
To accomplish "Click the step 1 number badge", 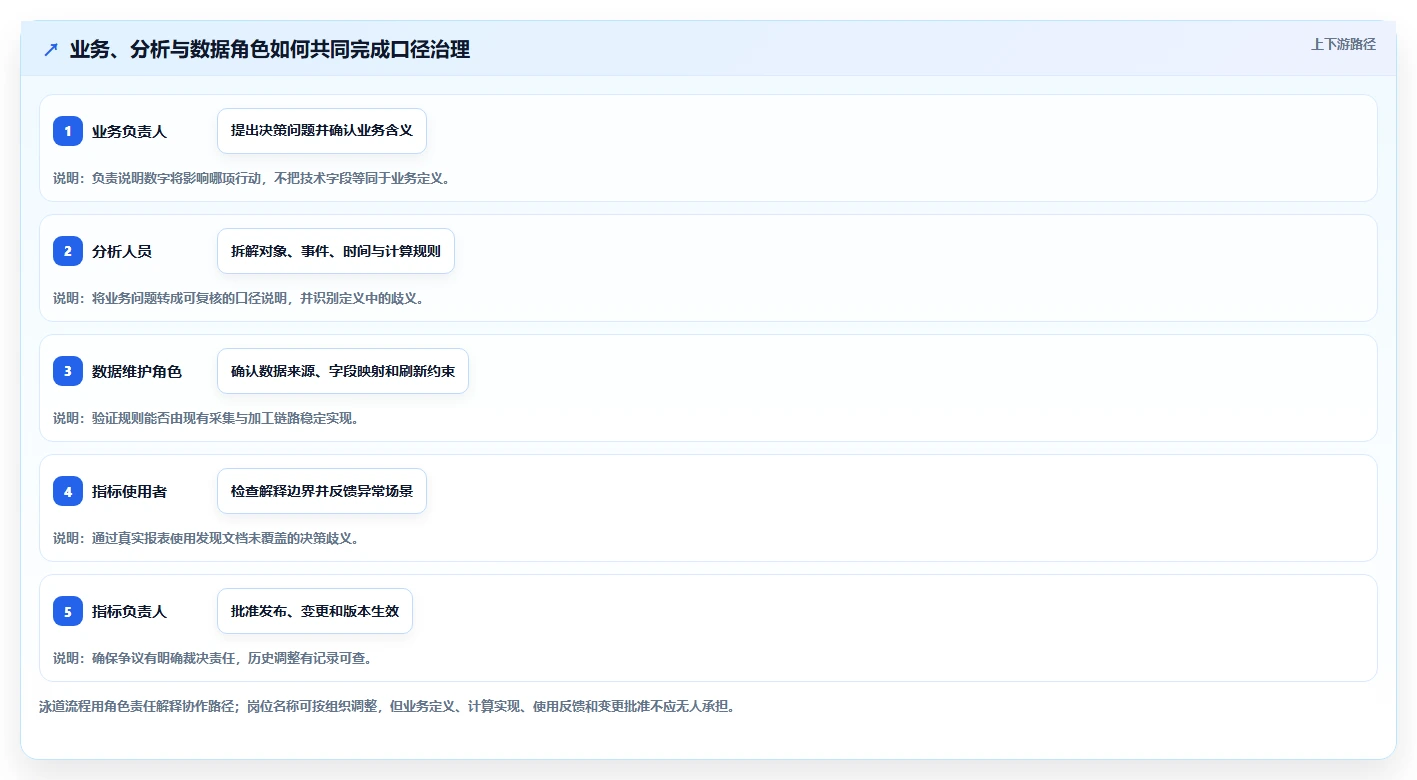I will click(x=68, y=131).
